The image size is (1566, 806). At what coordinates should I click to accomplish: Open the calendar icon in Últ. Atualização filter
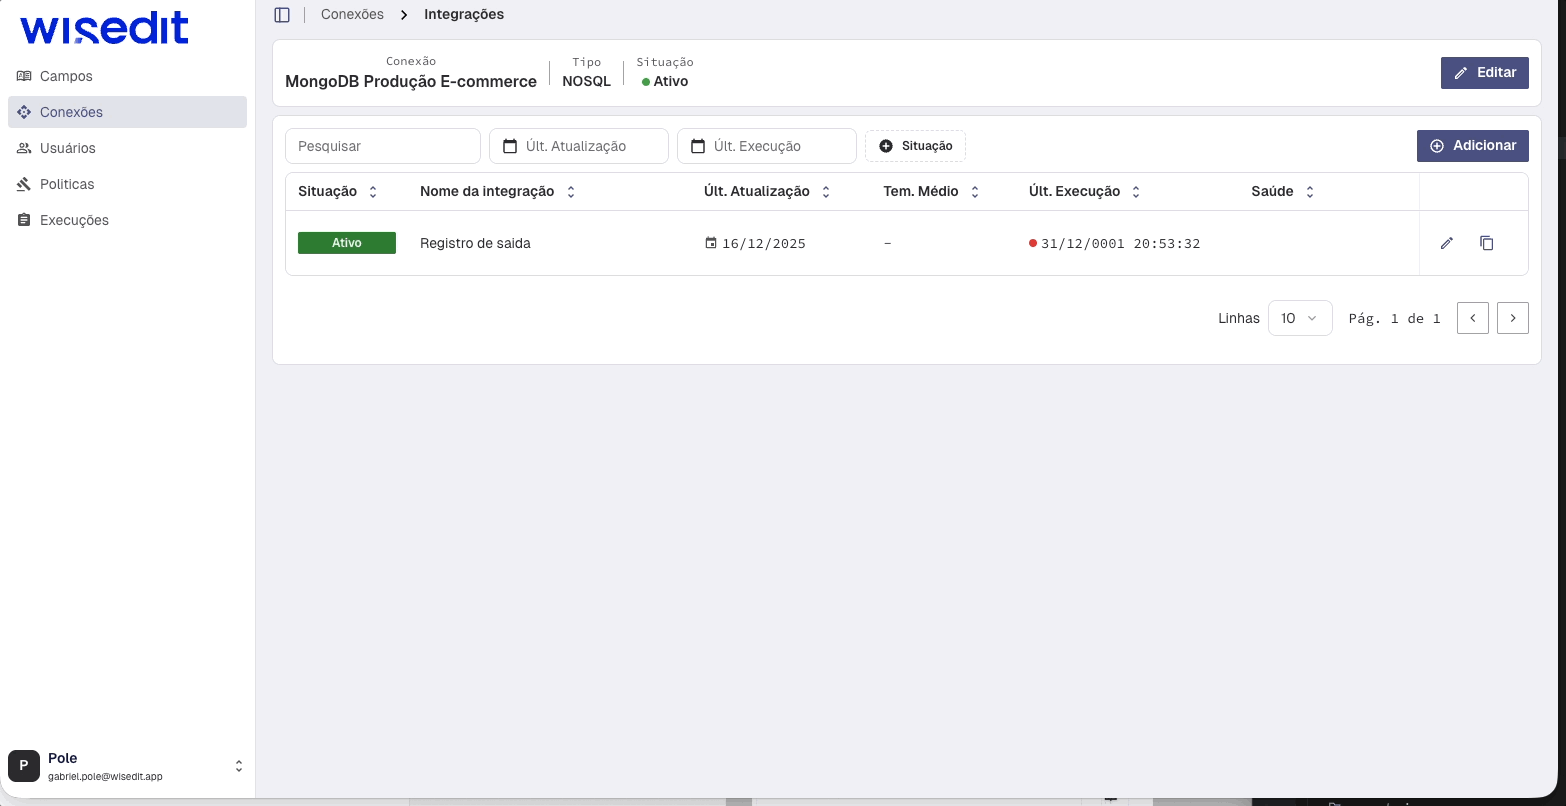[x=509, y=146]
